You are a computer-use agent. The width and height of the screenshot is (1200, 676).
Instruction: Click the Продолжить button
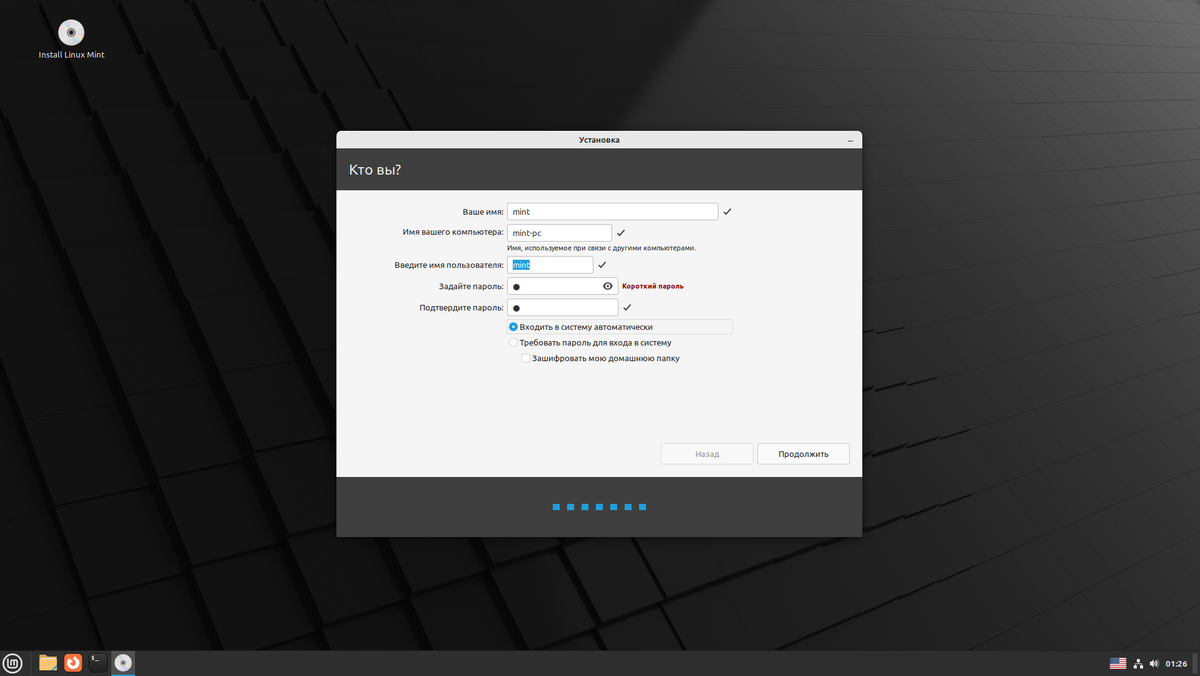pos(803,454)
